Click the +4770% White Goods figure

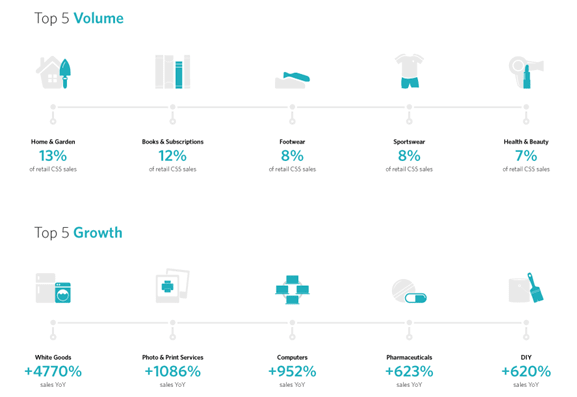point(53,372)
